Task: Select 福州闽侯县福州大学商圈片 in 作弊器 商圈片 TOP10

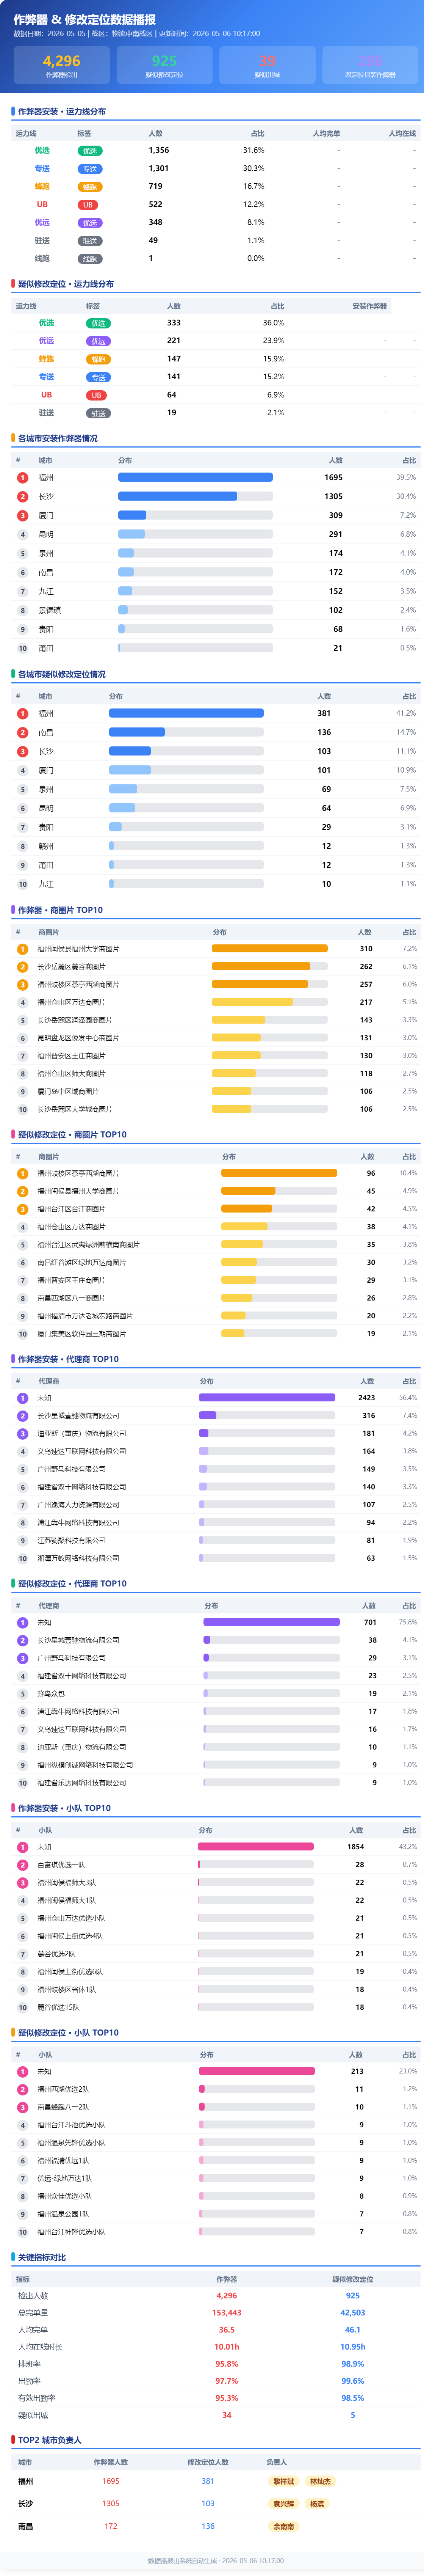Action: pyautogui.click(x=78, y=949)
